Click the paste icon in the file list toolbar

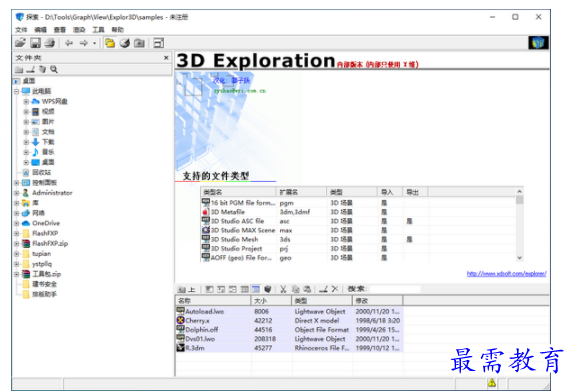click(307, 289)
